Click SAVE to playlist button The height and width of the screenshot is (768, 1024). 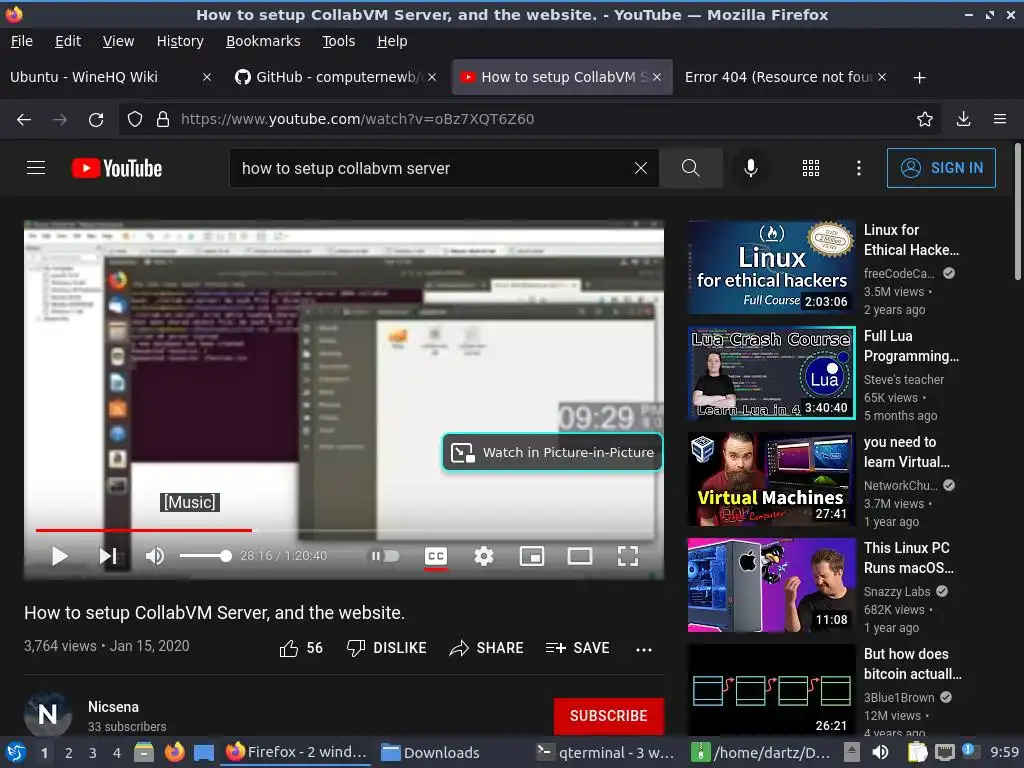[577, 648]
